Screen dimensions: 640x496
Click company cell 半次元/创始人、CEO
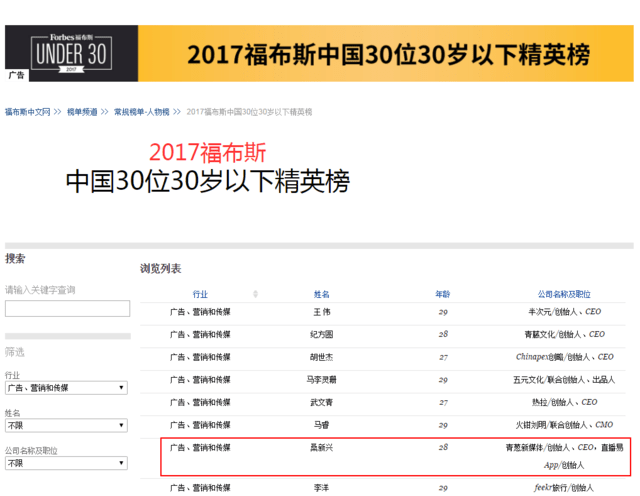564,312
